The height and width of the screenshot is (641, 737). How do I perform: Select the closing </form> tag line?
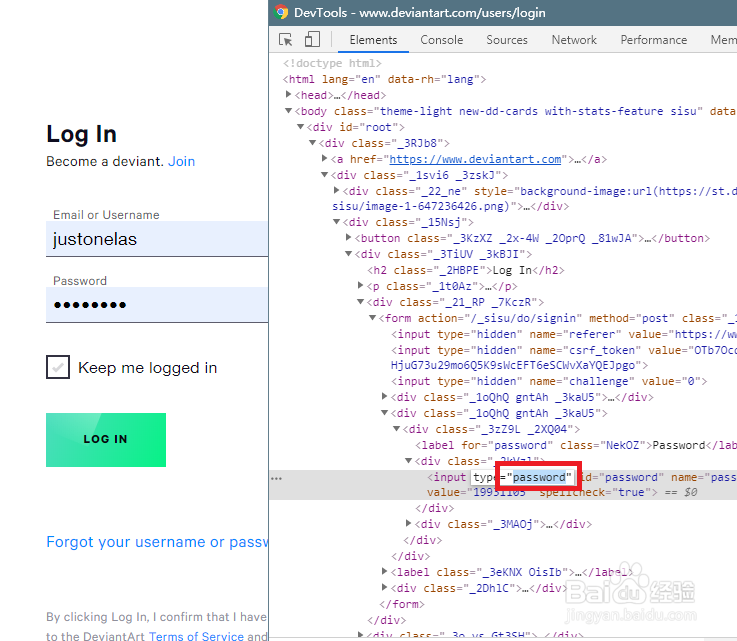[x=402, y=604]
